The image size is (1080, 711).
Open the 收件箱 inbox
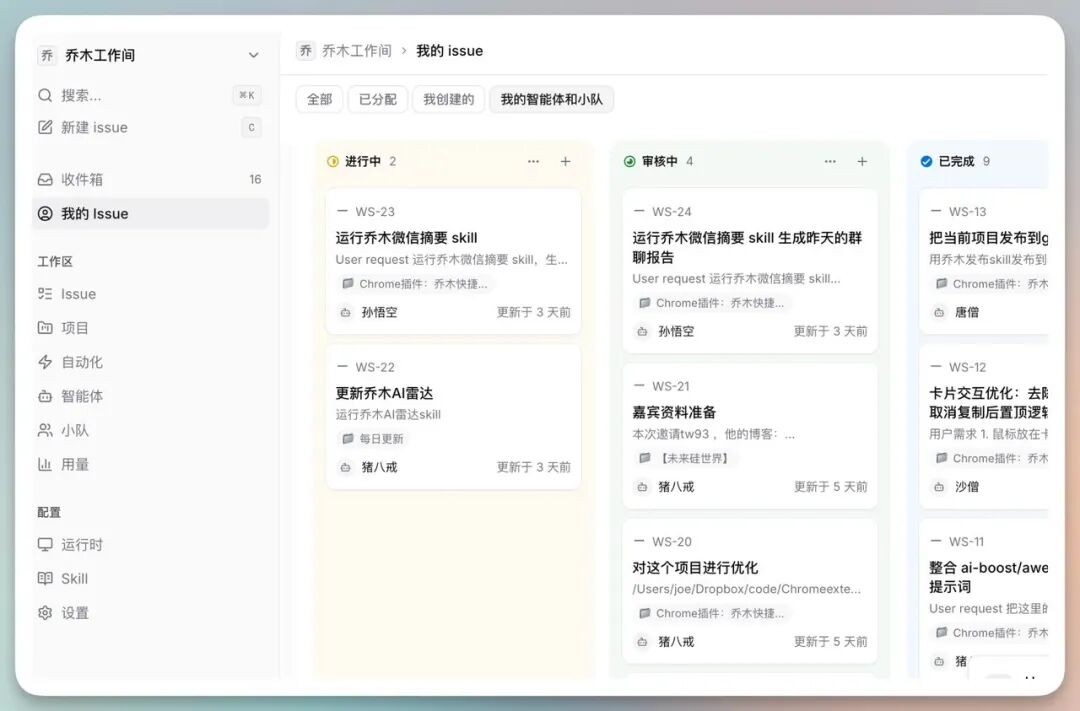(150, 179)
